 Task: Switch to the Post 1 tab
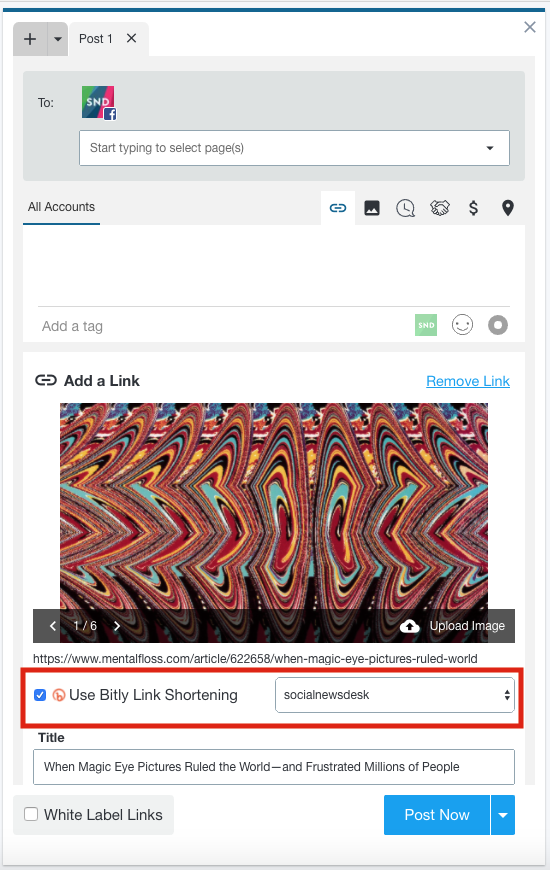click(x=95, y=39)
